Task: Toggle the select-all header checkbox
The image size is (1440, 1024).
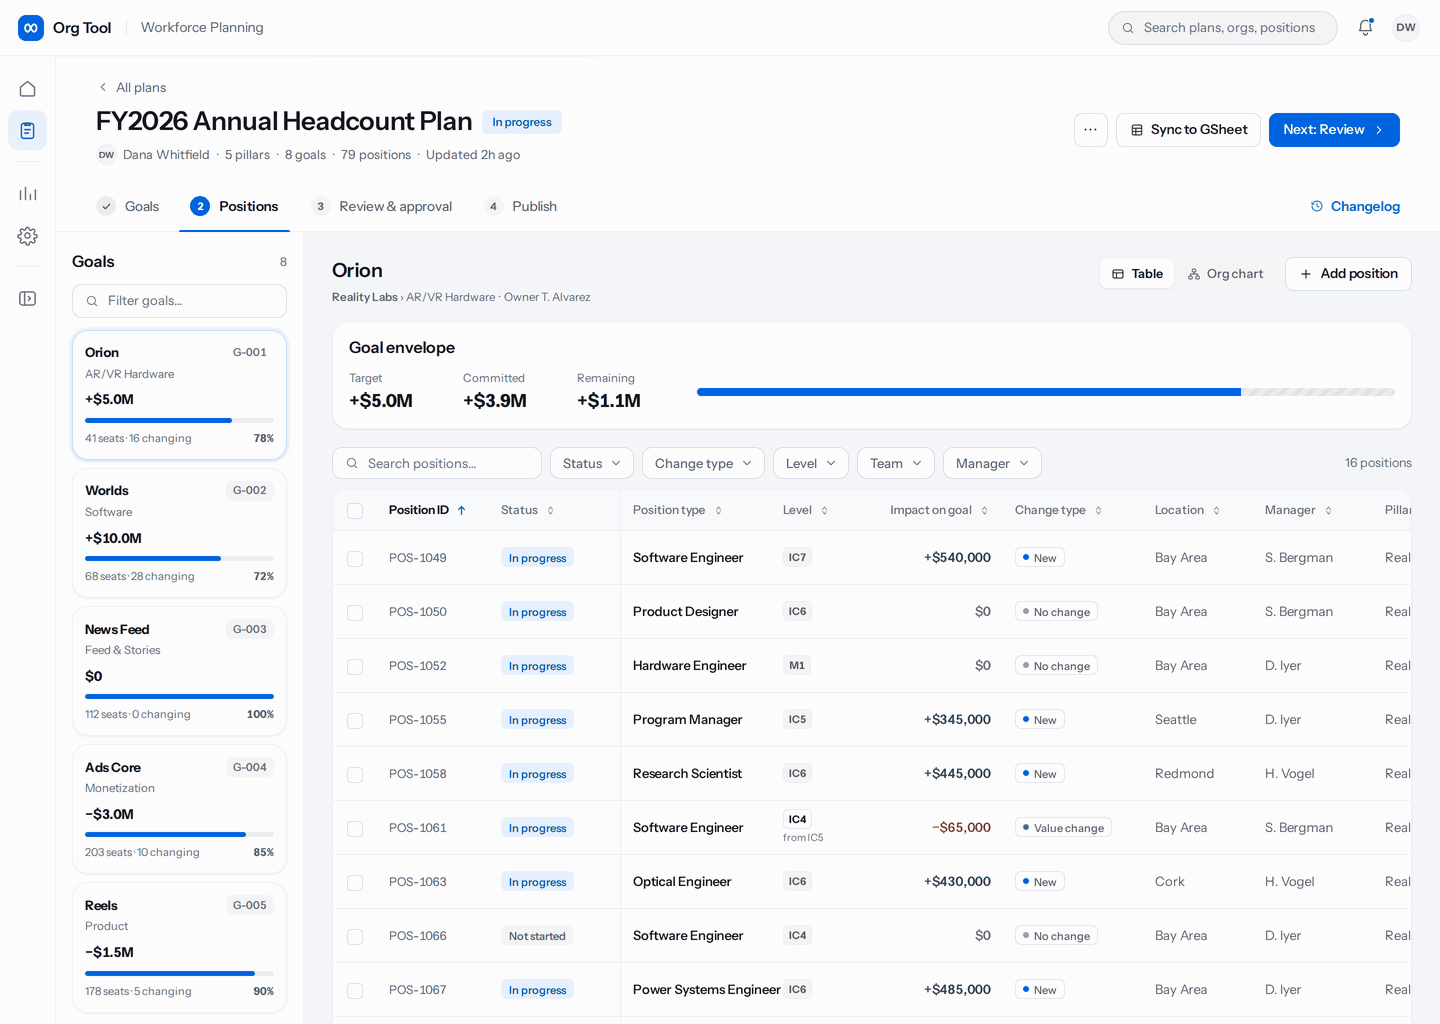Action: pos(355,511)
